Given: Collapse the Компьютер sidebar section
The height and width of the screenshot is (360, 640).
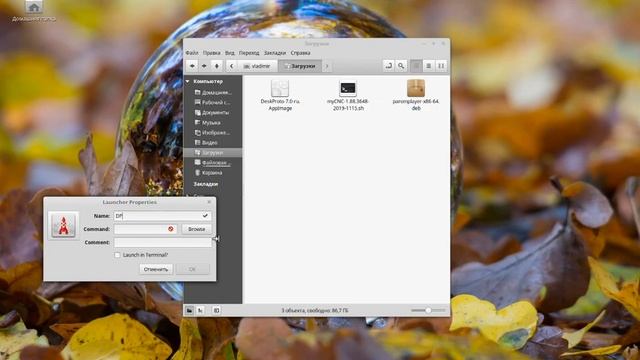Looking at the screenshot, I should [x=188, y=81].
